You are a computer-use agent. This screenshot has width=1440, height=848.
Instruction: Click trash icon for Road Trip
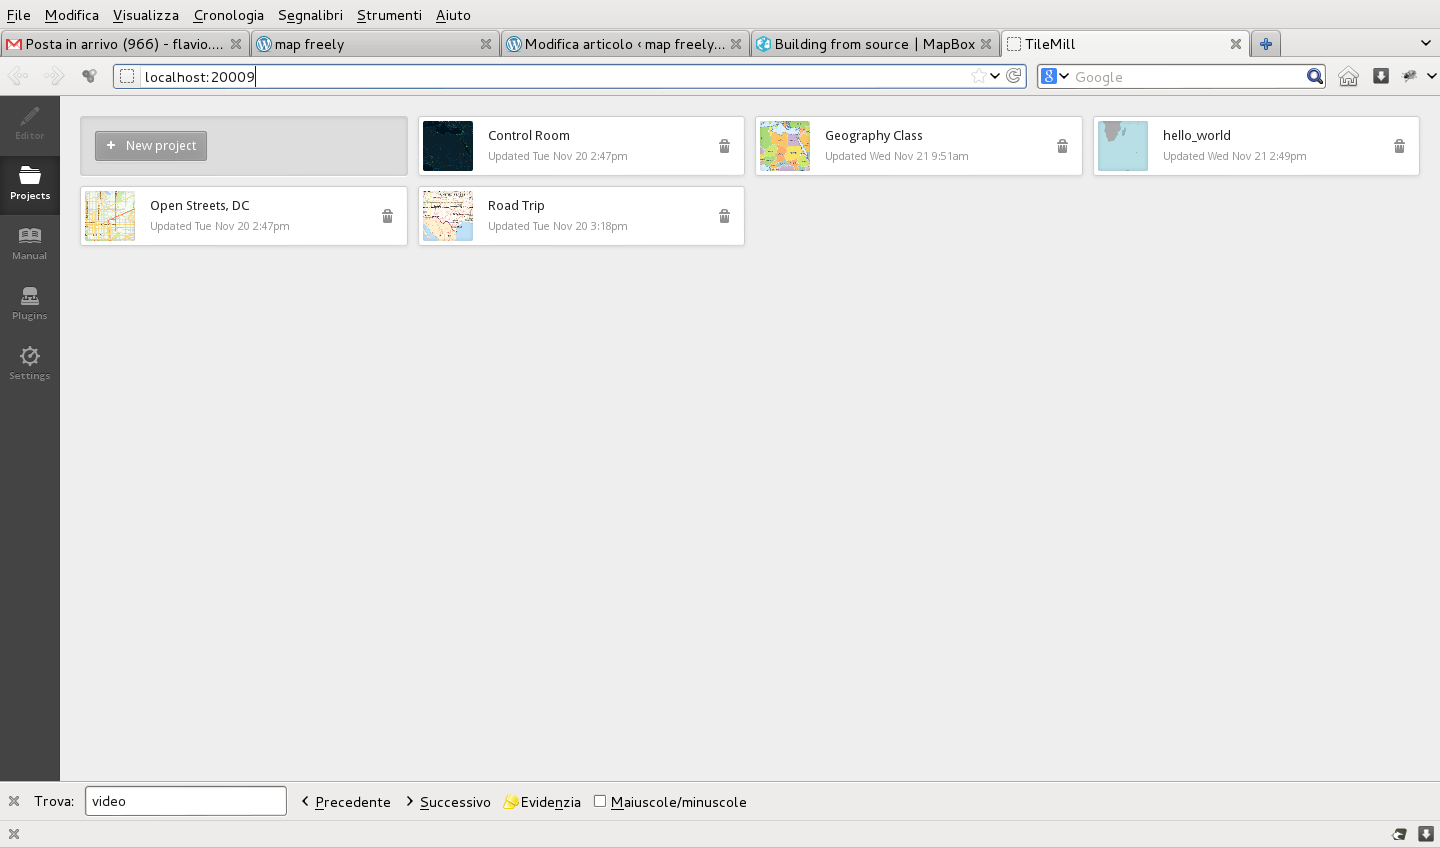pos(724,216)
